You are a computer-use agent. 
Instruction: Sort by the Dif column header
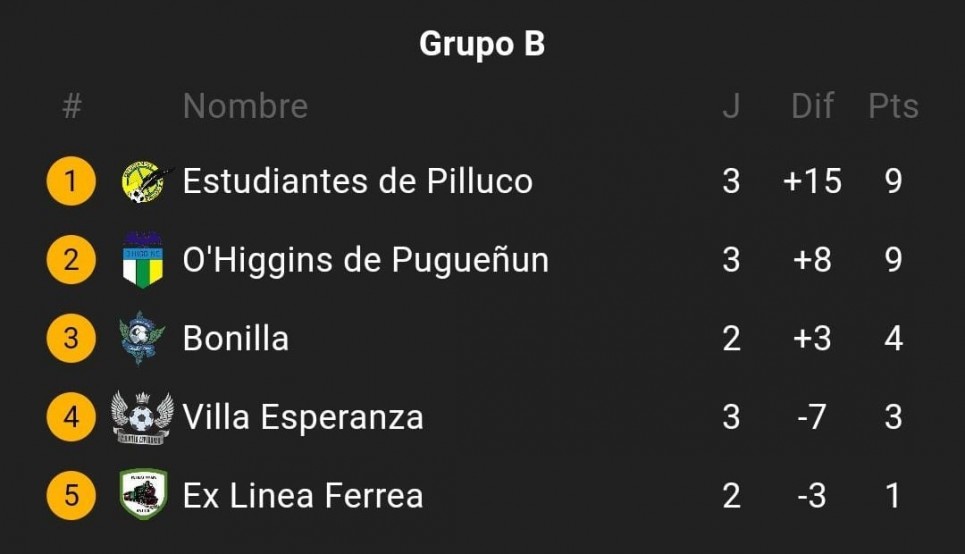(x=812, y=106)
